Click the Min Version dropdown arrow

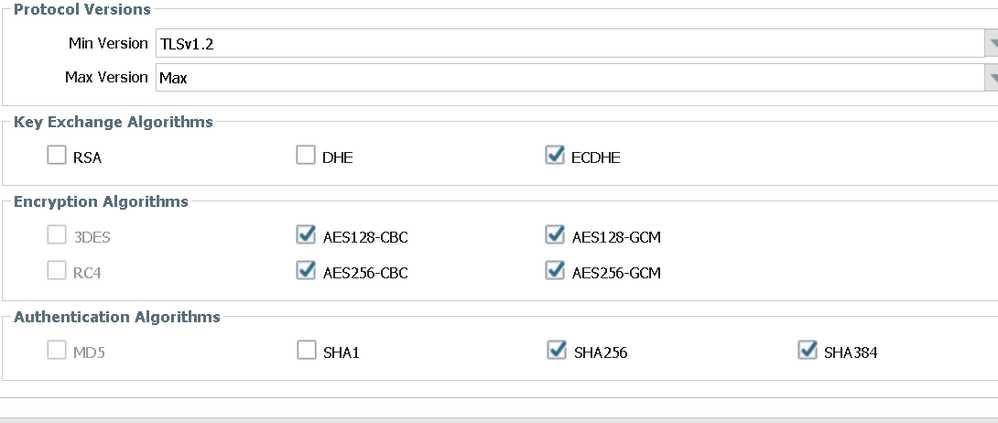(992, 44)
